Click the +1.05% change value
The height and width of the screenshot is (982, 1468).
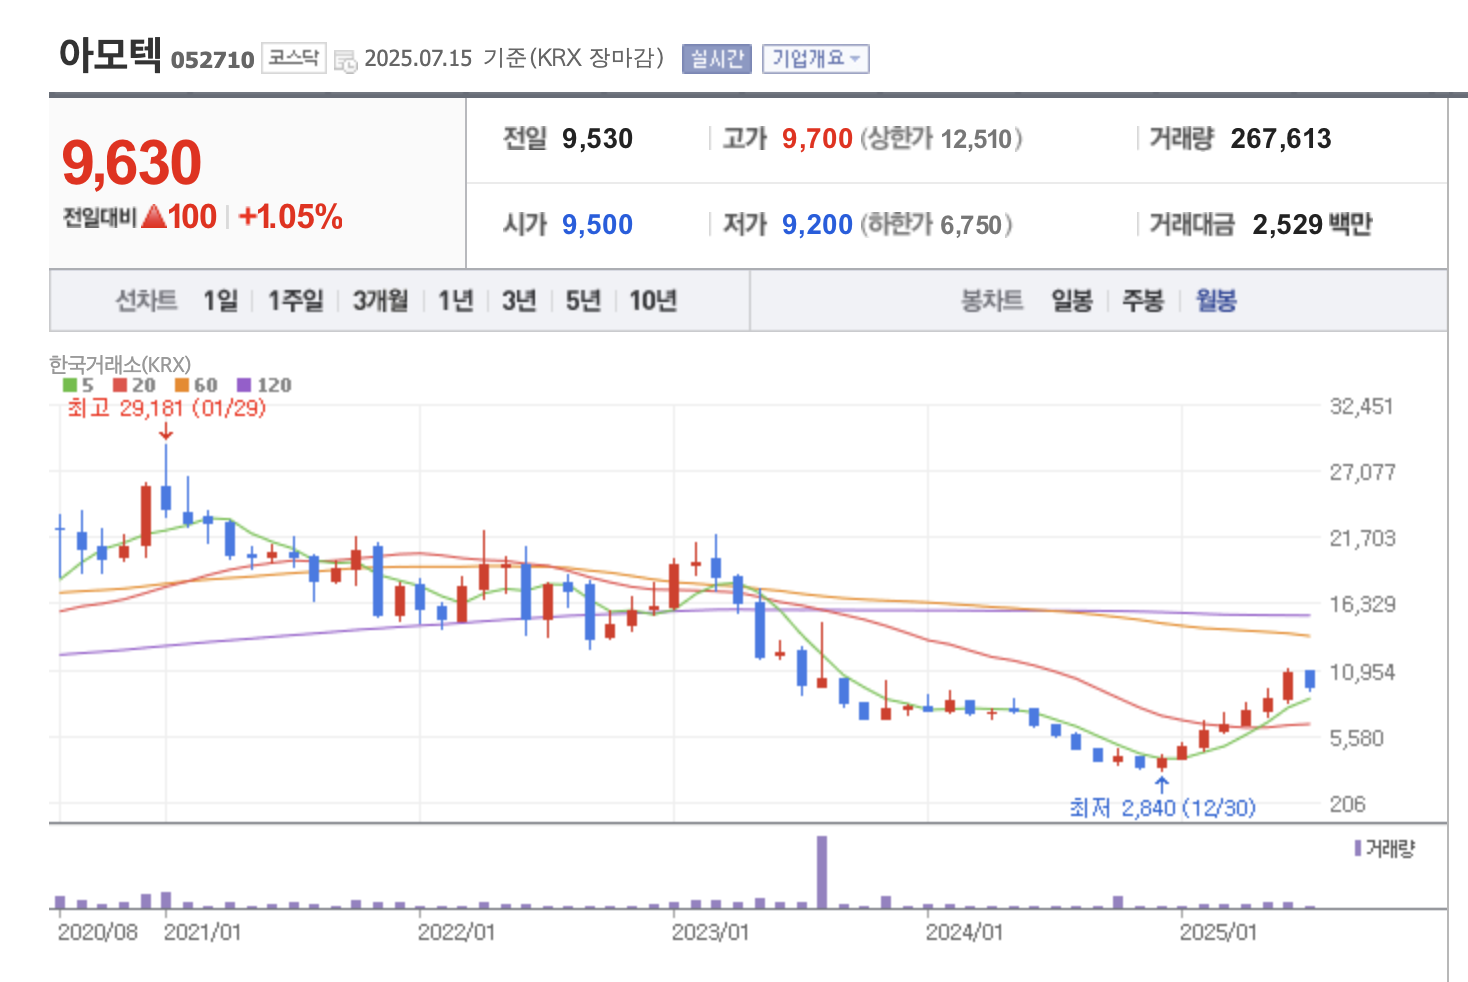pyautogui.click(x=291, y=216)
